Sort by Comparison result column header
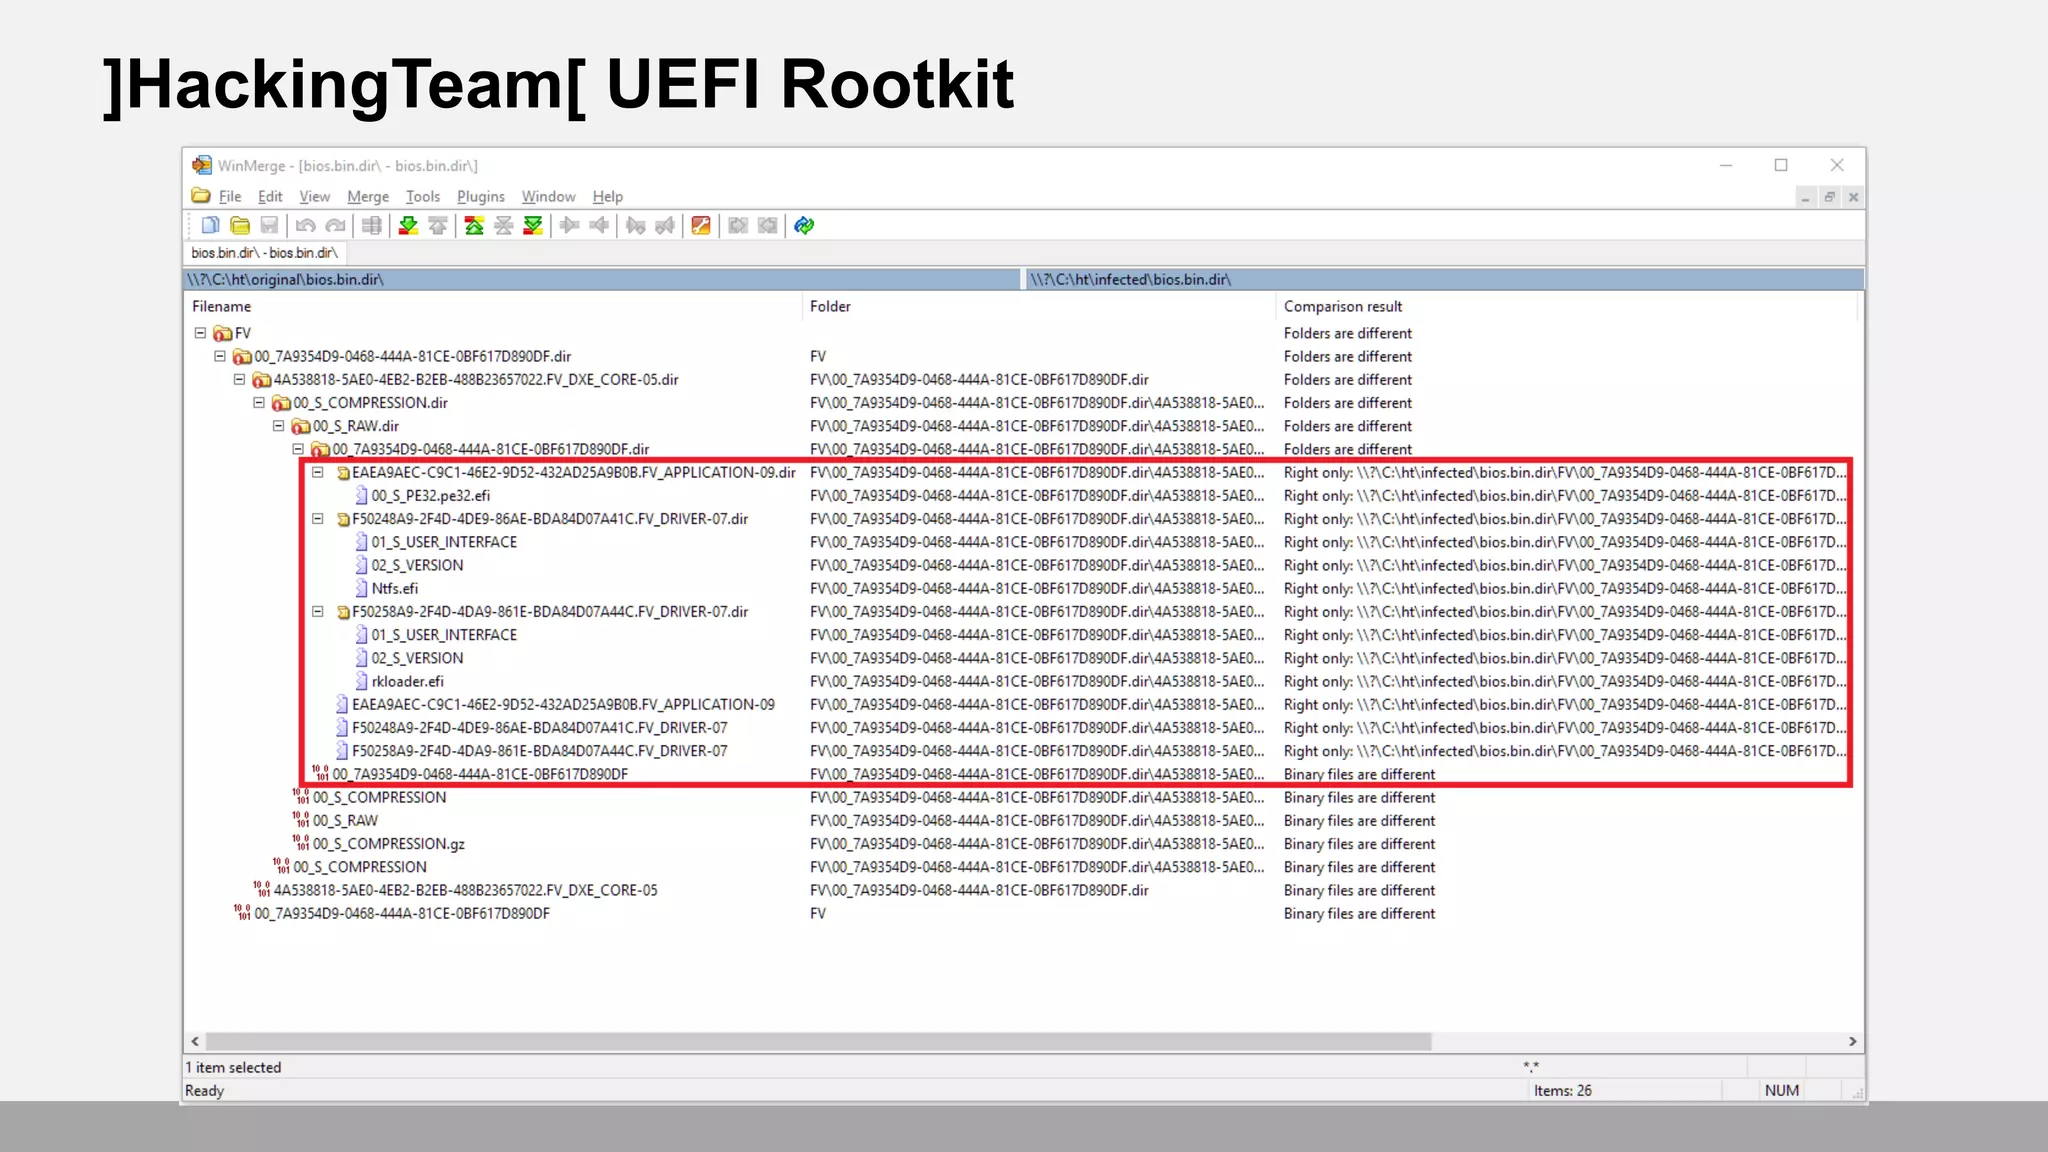Viewport: 2048px width, 1152px height. coord(1568,306)
